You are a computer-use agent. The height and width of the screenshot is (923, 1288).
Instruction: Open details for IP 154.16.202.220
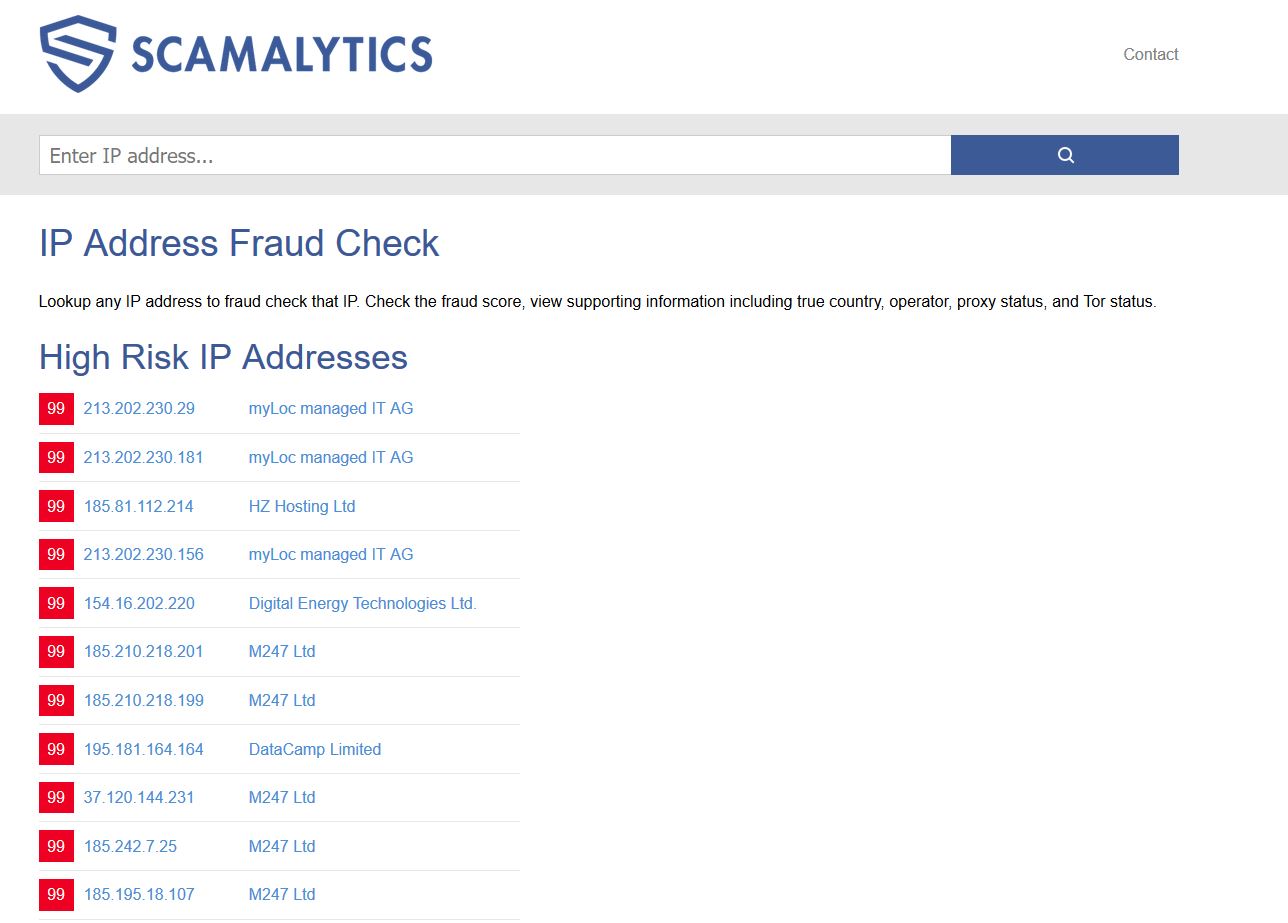pos(139,603)
